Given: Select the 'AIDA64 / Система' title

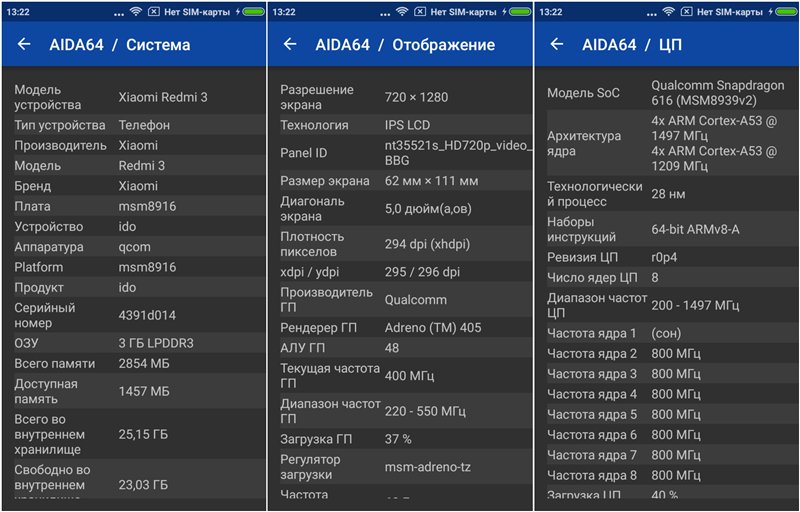Looking at the screenshot, I should click(120, 45).
